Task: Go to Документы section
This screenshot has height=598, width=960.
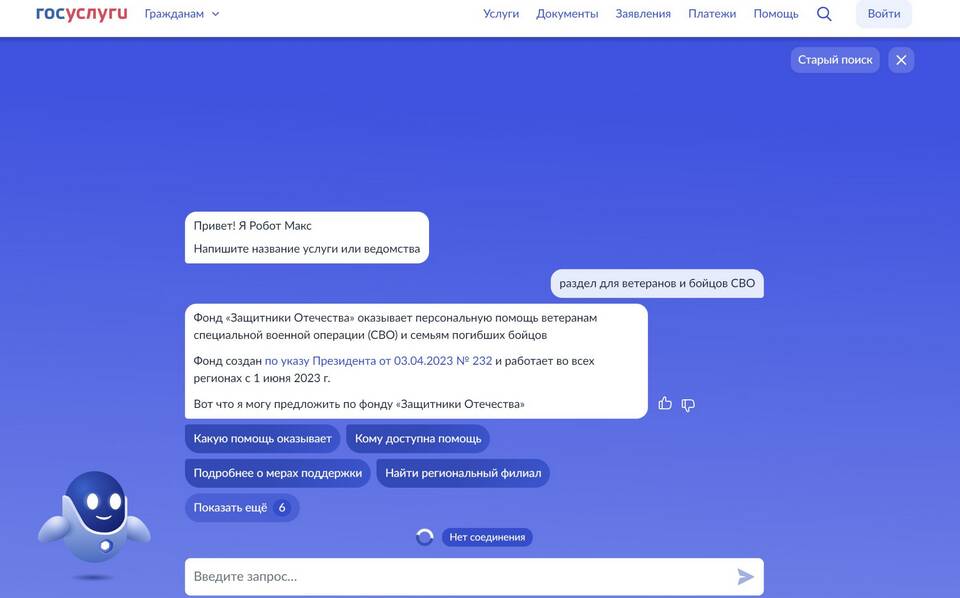Action: pyautogui.click(x=567, y=13)
